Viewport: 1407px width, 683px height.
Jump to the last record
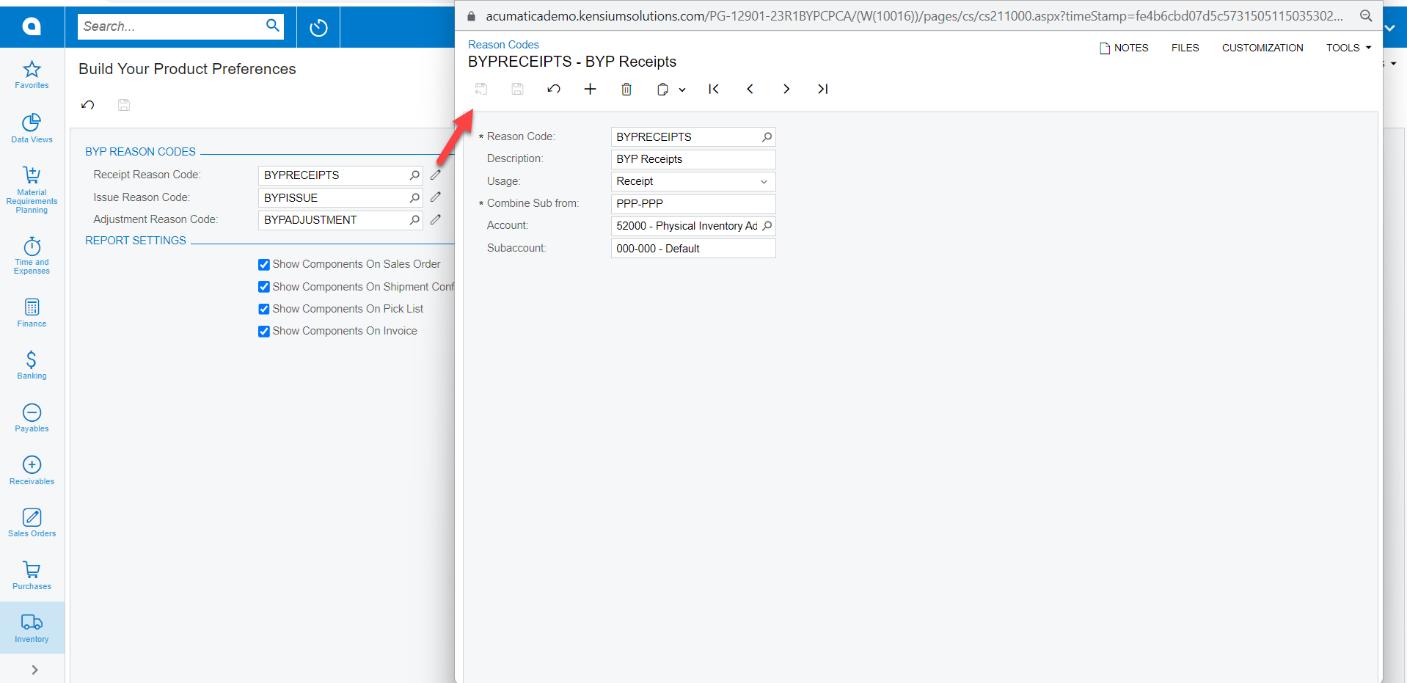click(x=822, y=89)
